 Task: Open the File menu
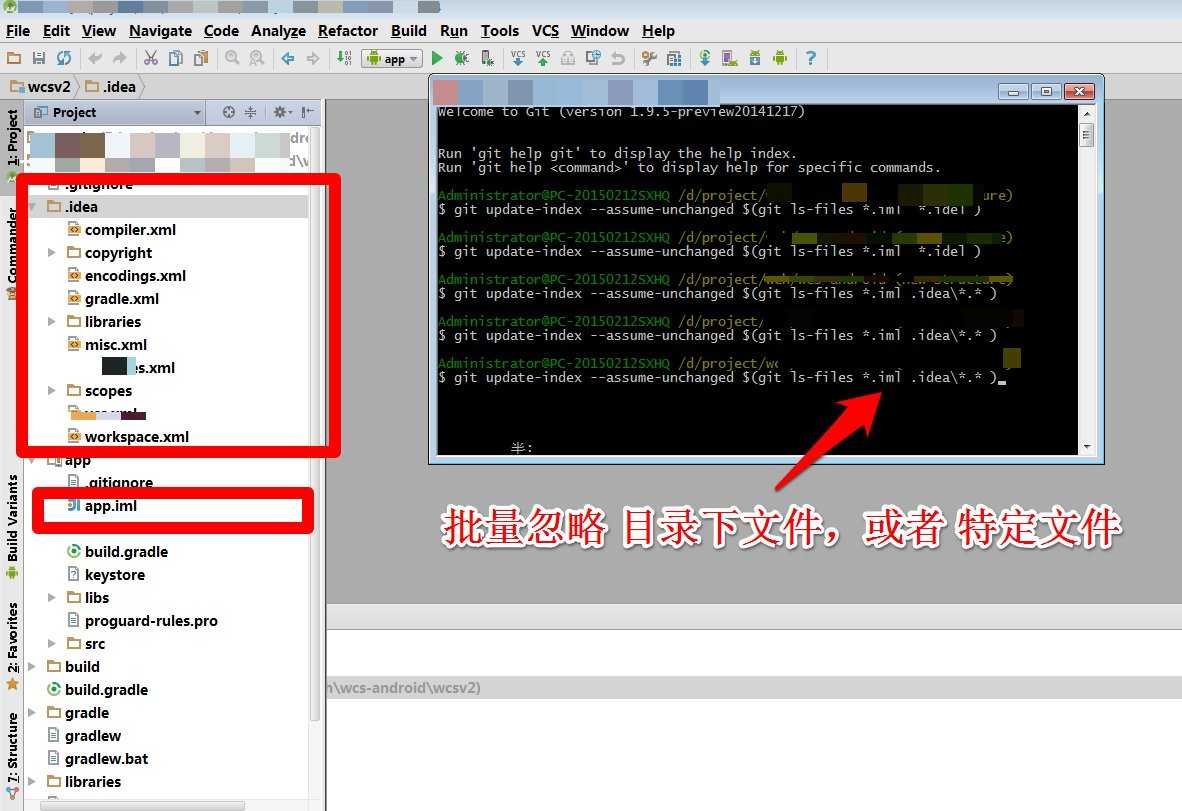[x=17, y=31]
